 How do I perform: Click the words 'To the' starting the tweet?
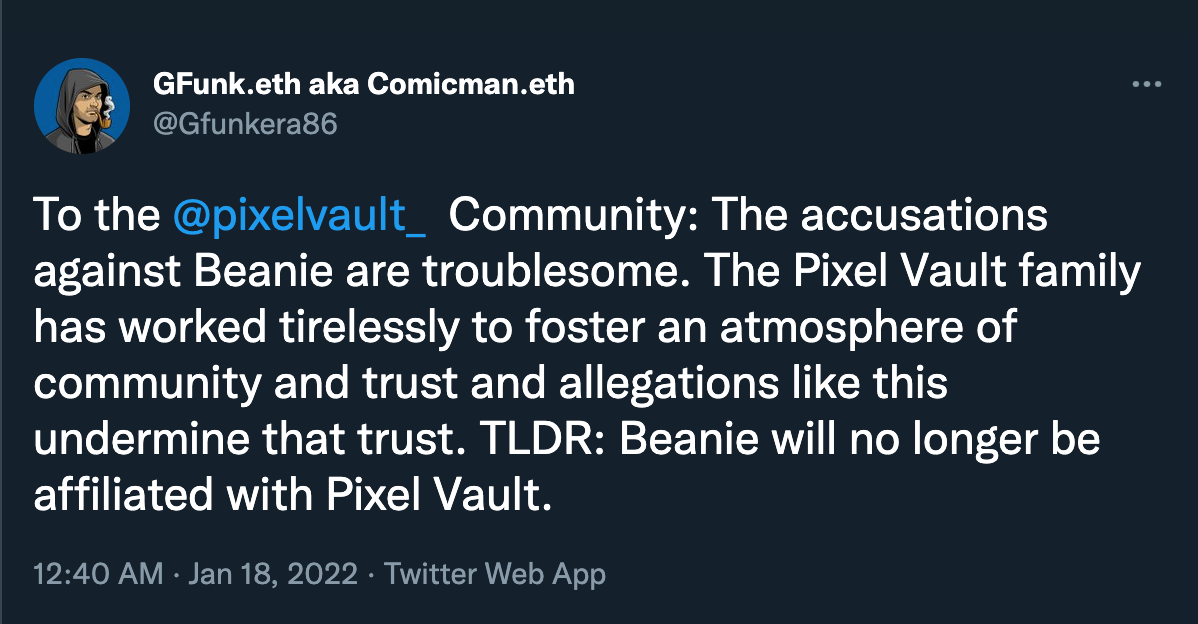(96, 217)
